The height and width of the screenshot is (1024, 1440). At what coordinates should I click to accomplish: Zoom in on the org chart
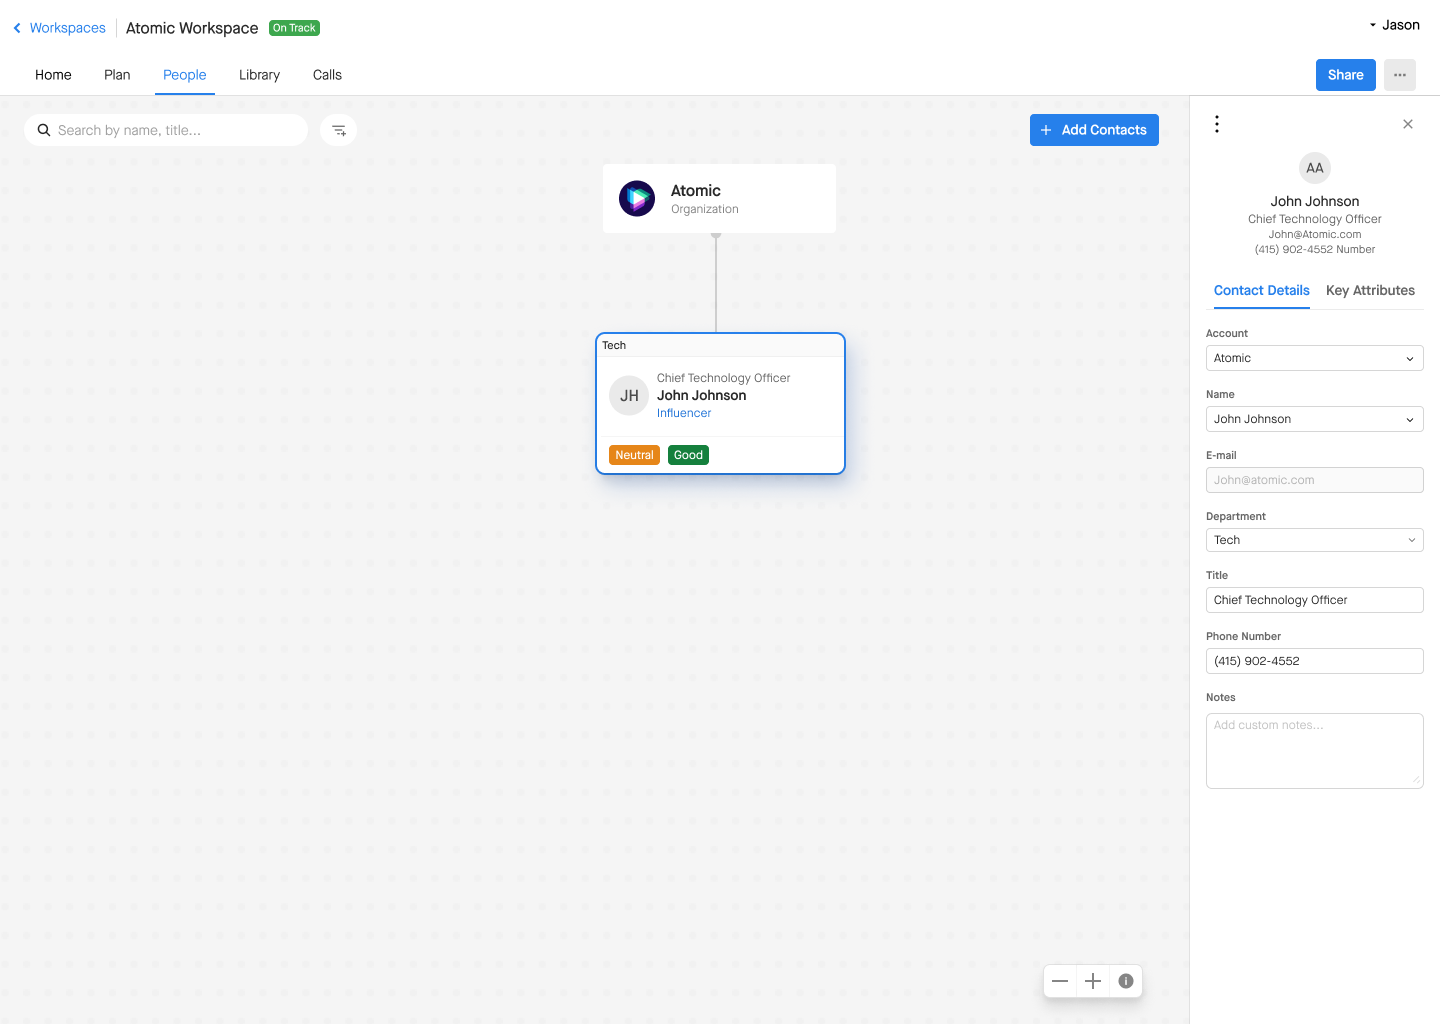click(1093, 981)
